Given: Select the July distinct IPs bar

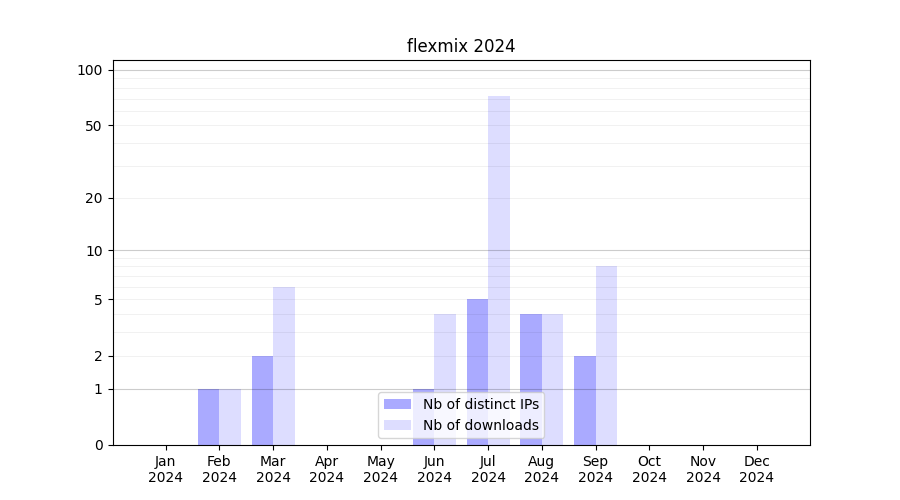Looking at the screenshot, I should coord(477,371).
